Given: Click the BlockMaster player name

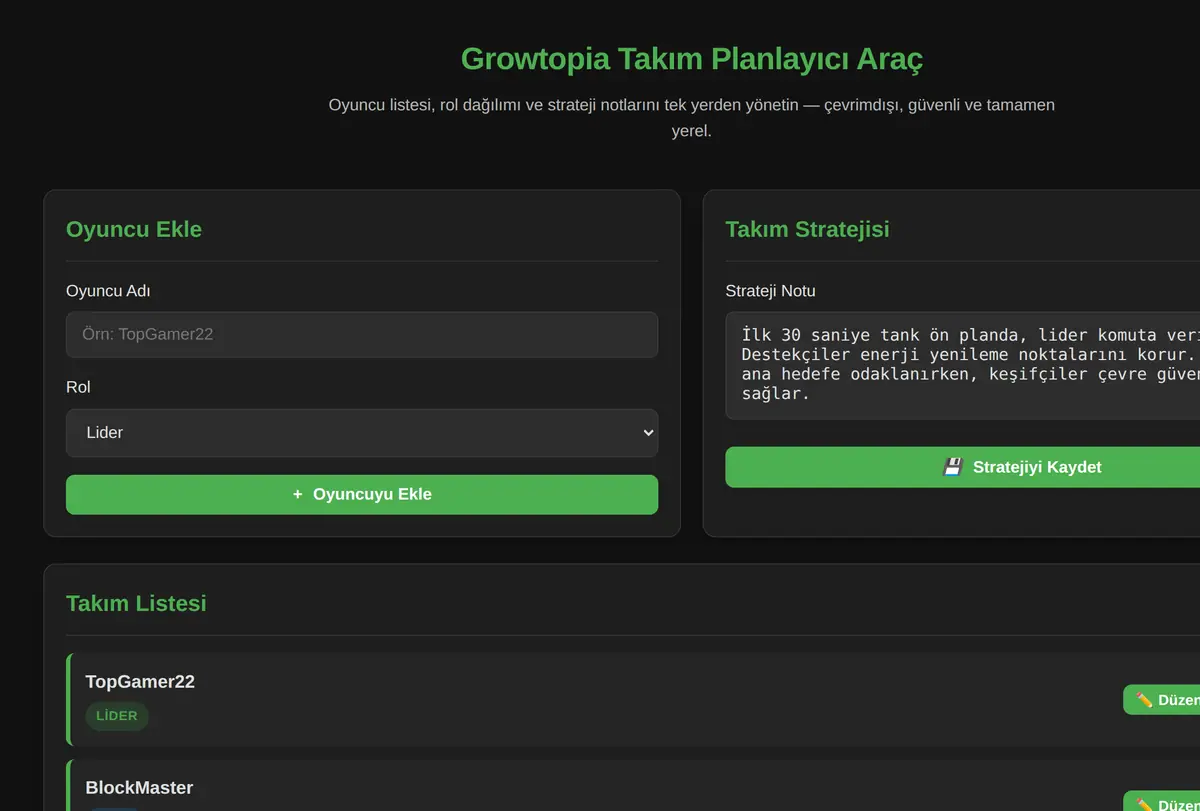Looking at the screenshot, I should click(139, 788).
